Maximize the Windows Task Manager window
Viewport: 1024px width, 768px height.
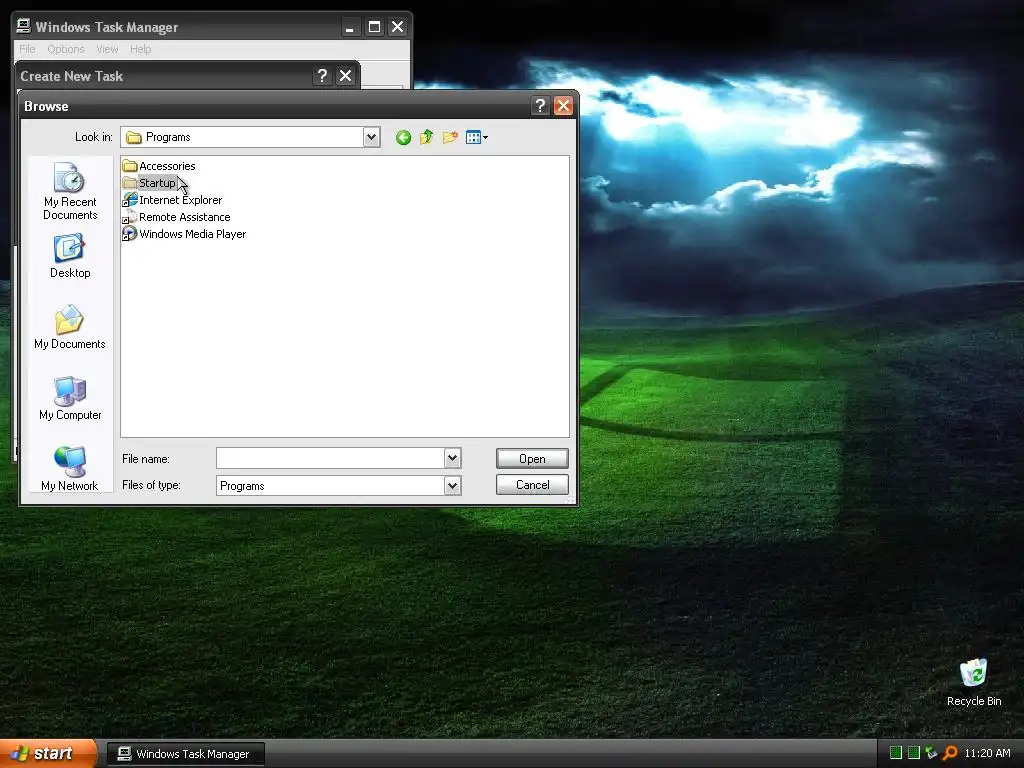[x=374, y=27]
